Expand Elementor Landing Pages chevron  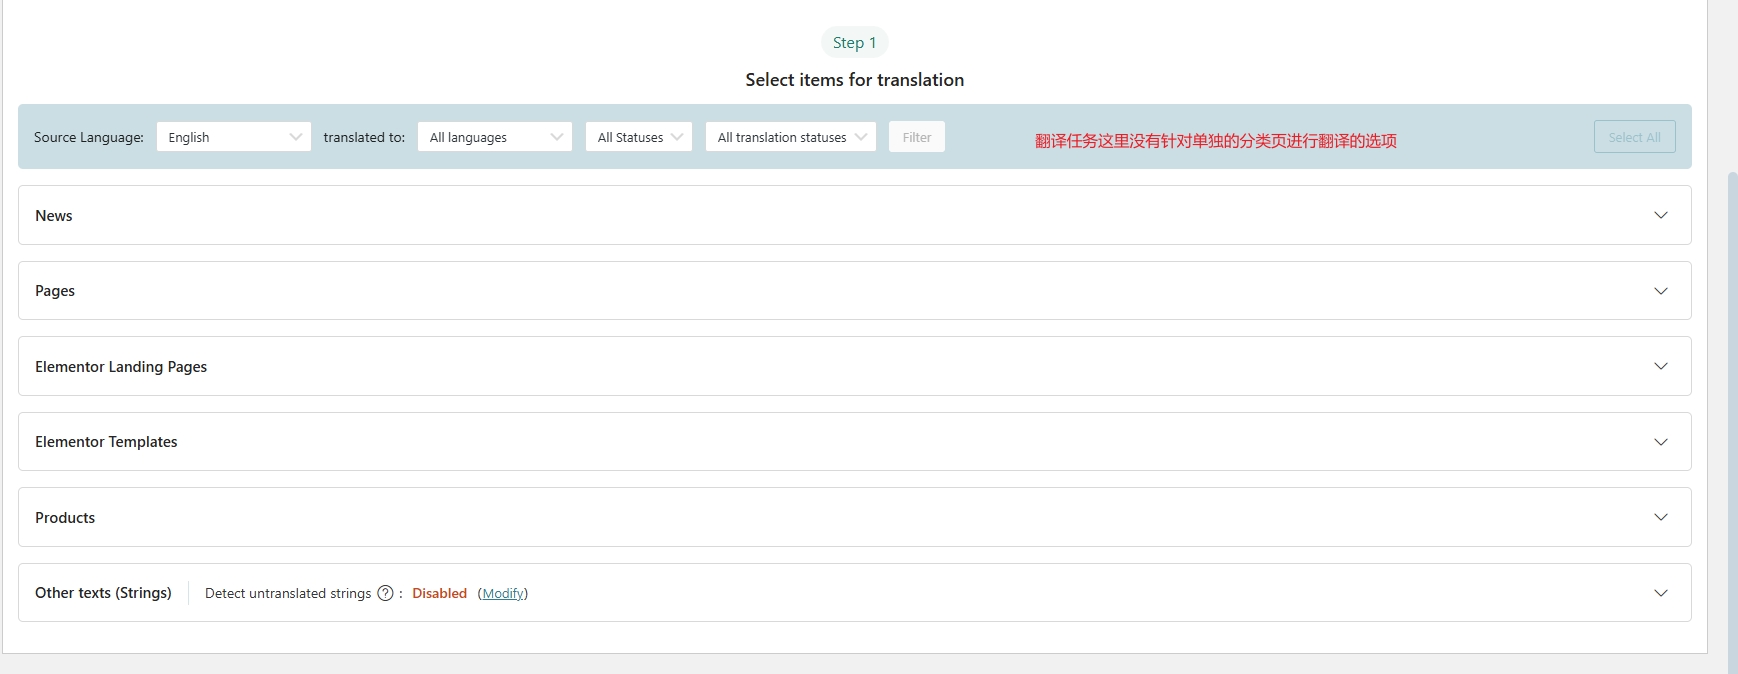[1661, 366]
